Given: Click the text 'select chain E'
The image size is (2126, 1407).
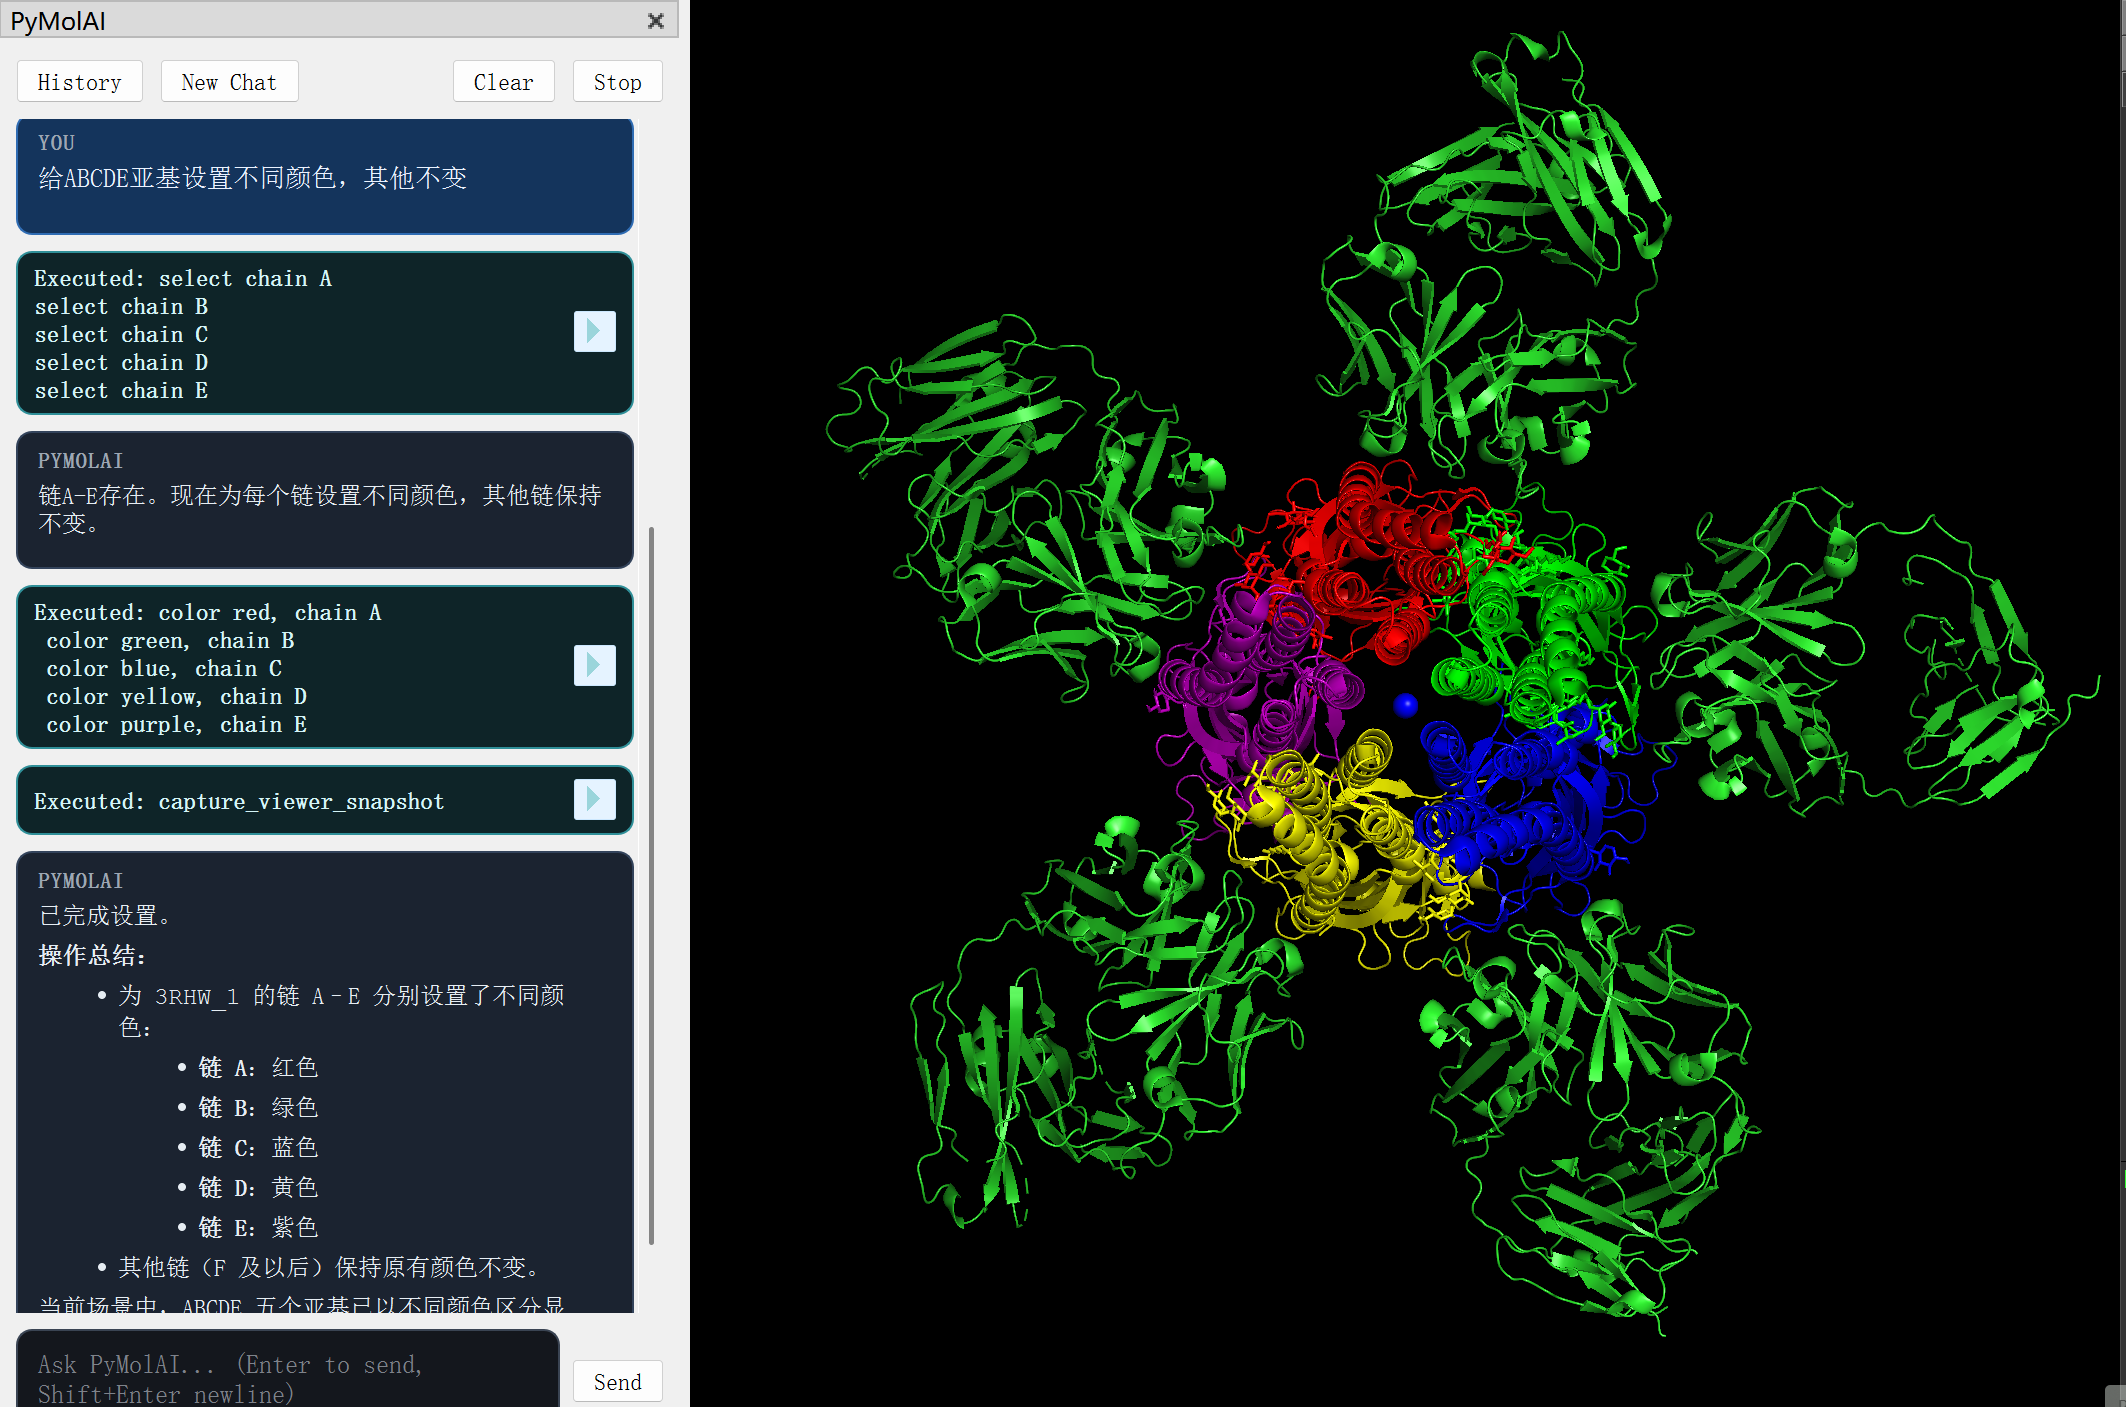Looking at the screenshot, I should coord(121,390).
